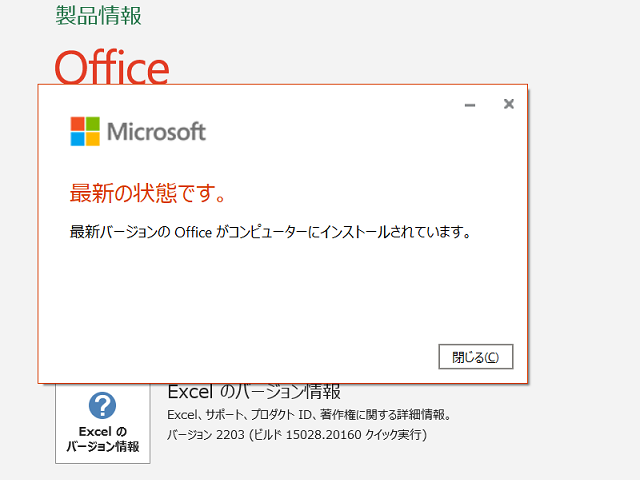
Task: Click the バージョン 2203 version text
Action: pos(206,435)
